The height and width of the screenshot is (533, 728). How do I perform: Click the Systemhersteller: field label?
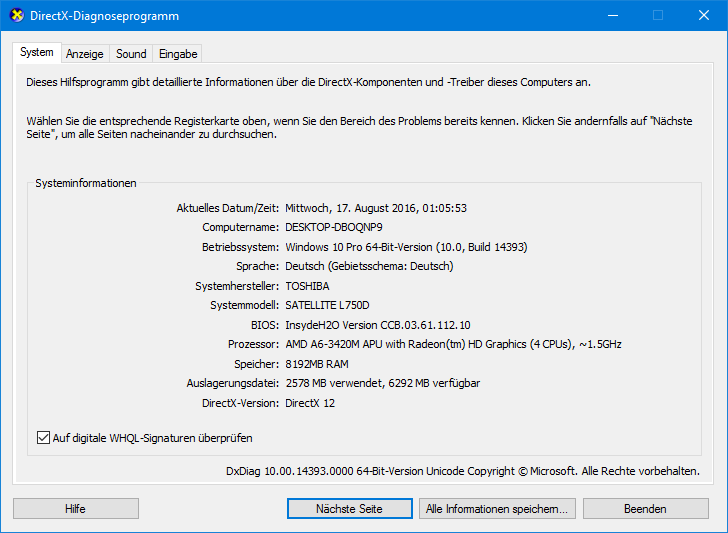[237, 286]
